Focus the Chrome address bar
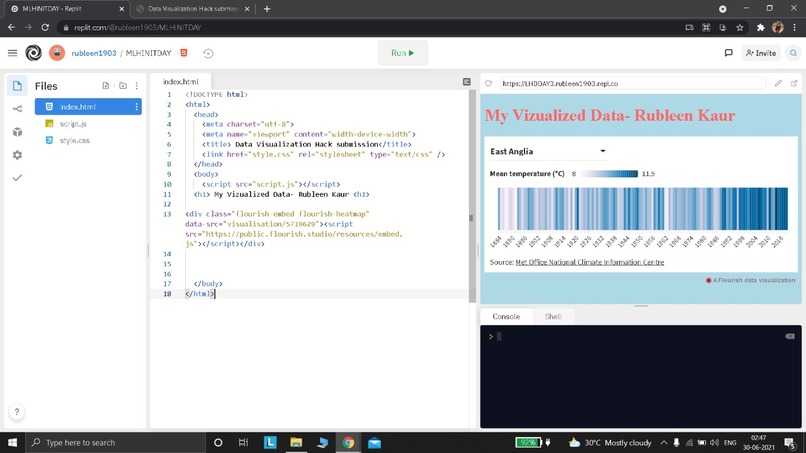 (370, 28)
